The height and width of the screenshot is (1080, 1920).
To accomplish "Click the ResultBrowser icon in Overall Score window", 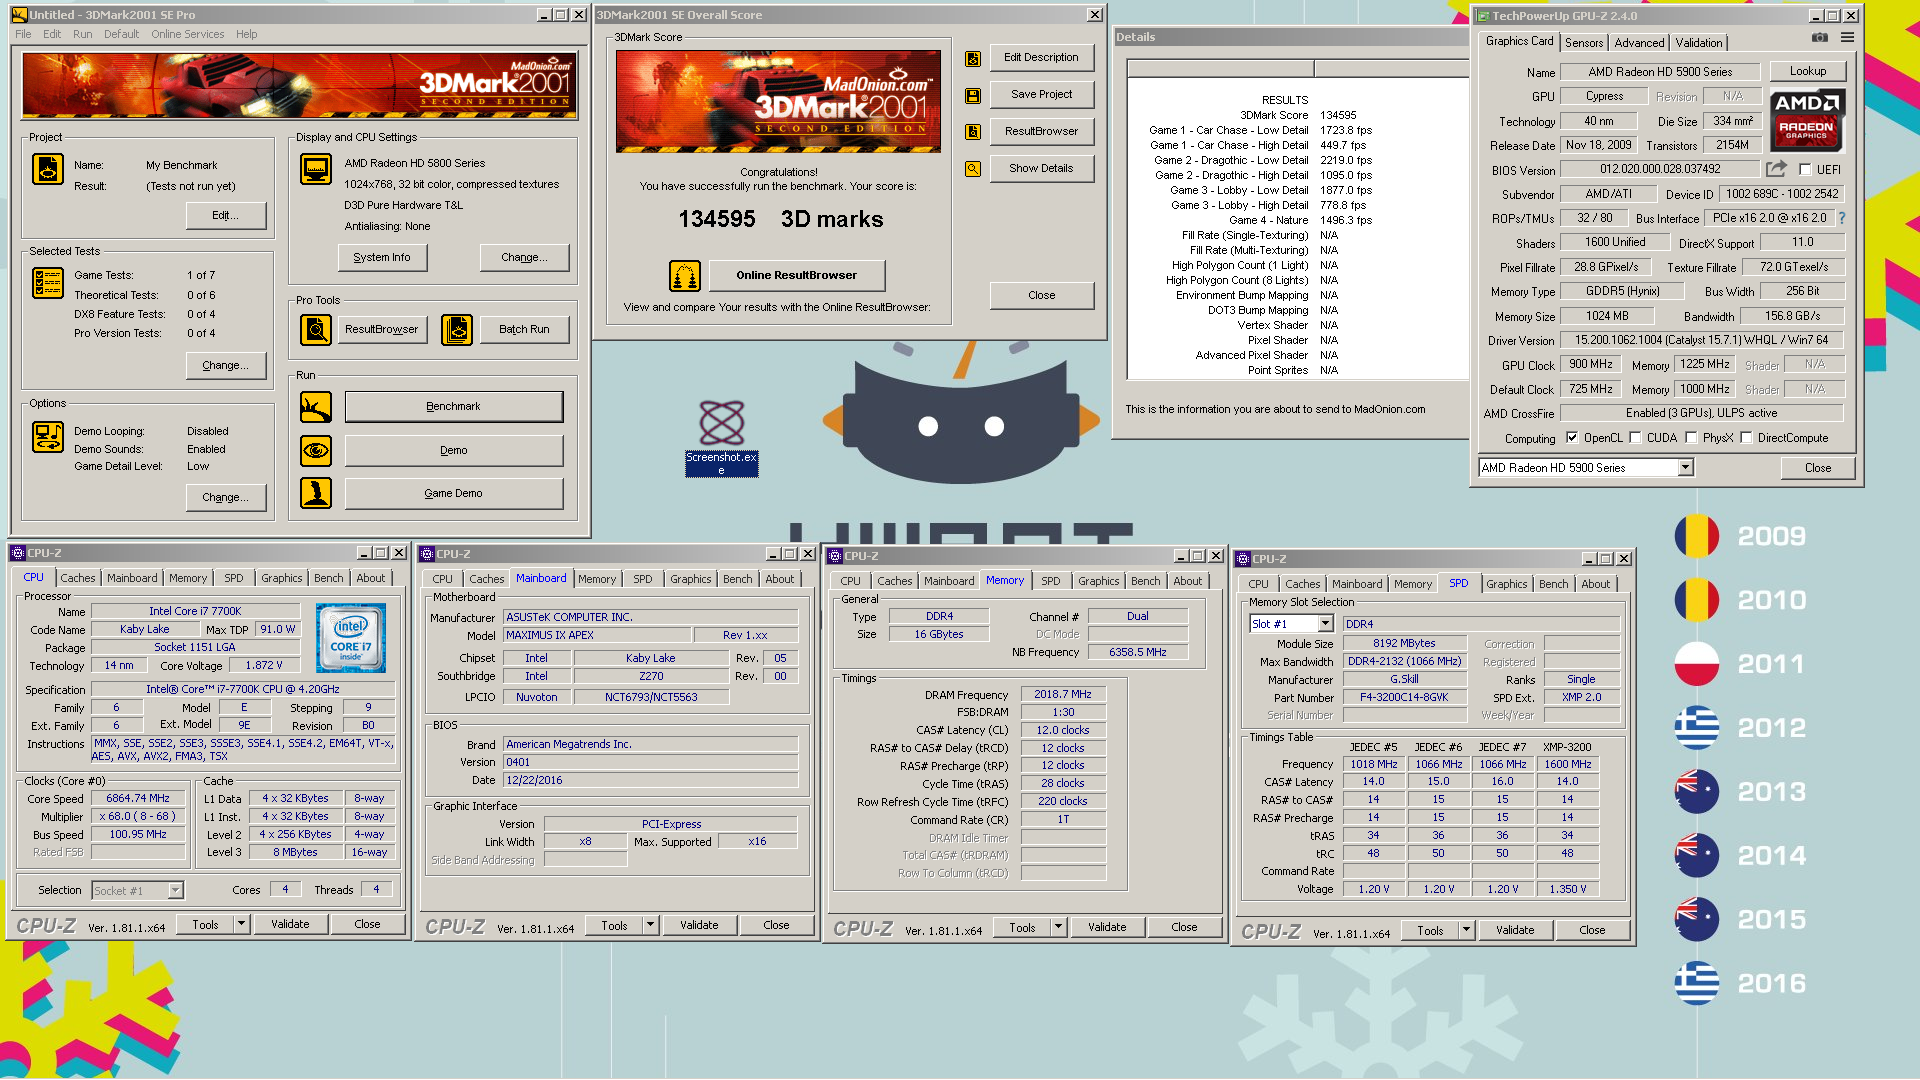I will (x=972, y=132).
